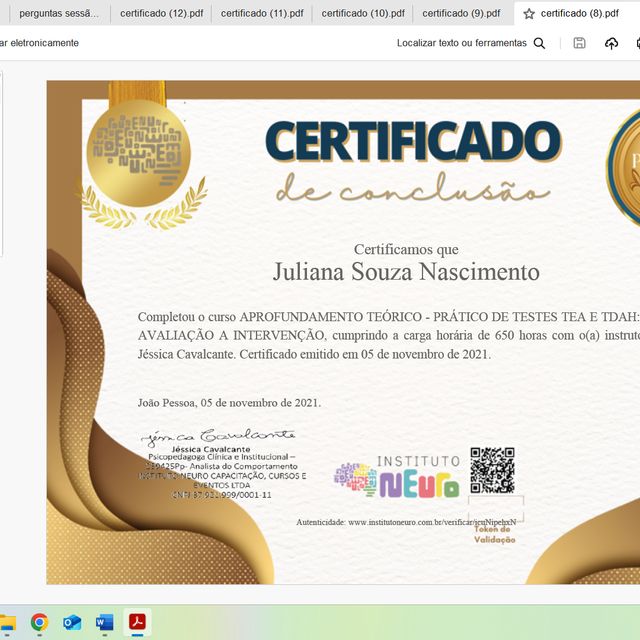The width and height of the screenshot is (640, 640).
Task: Click the Instituto Neuro logo
Action: coord(397,476)
